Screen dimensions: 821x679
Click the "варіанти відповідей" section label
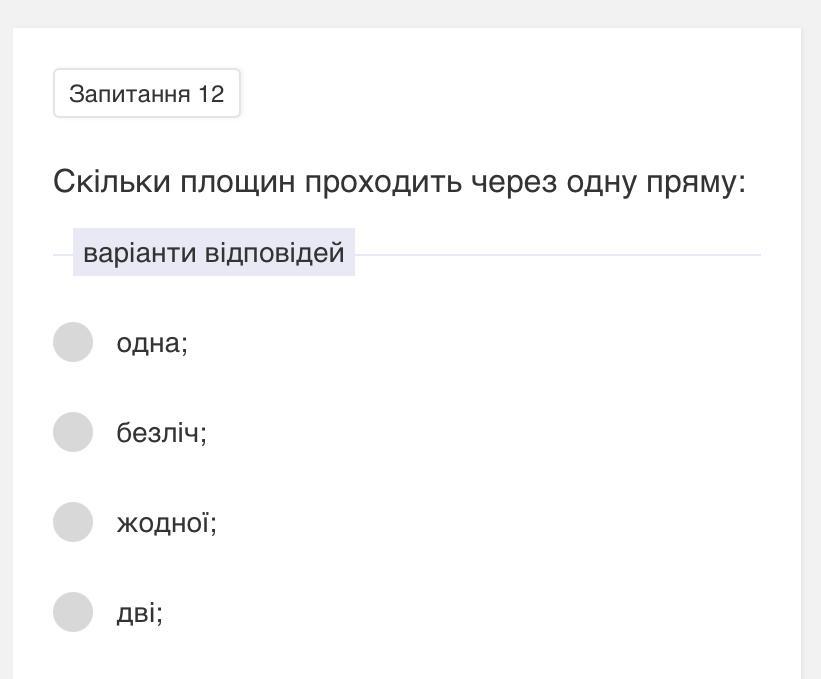pos(214,252)
